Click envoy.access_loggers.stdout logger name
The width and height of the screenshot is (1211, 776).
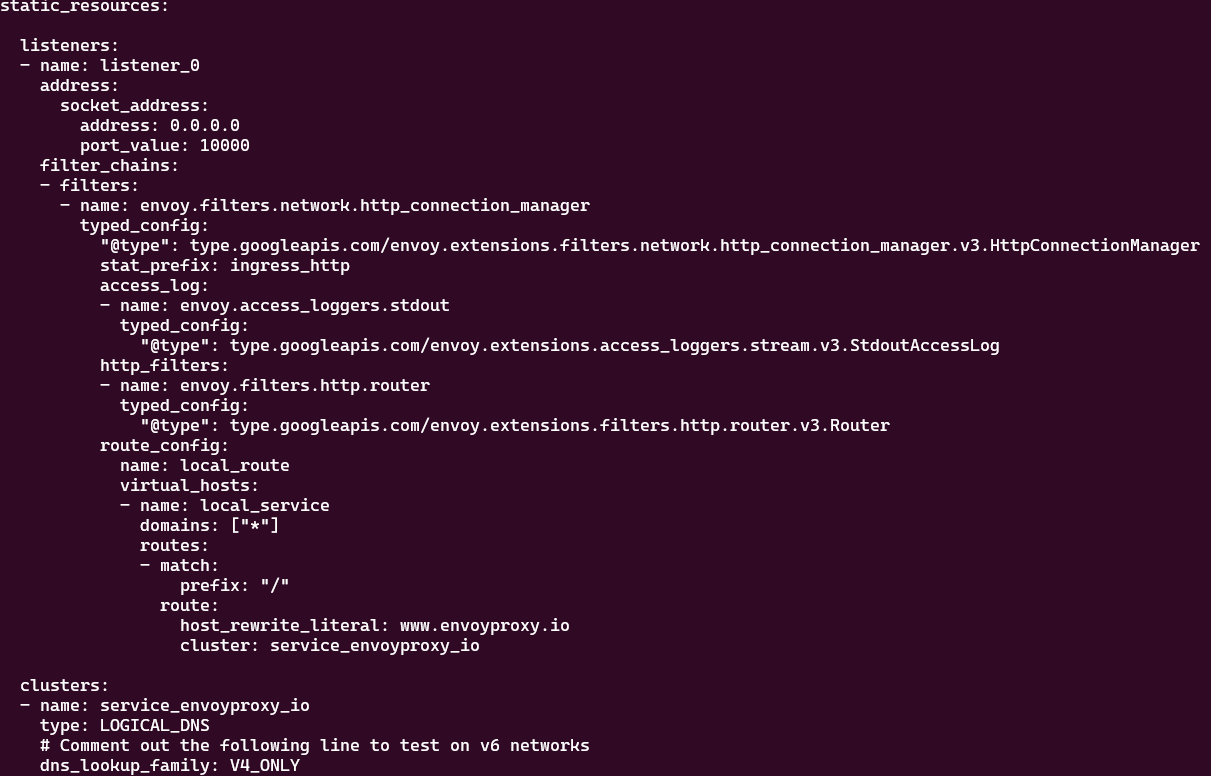pos(315,305)
